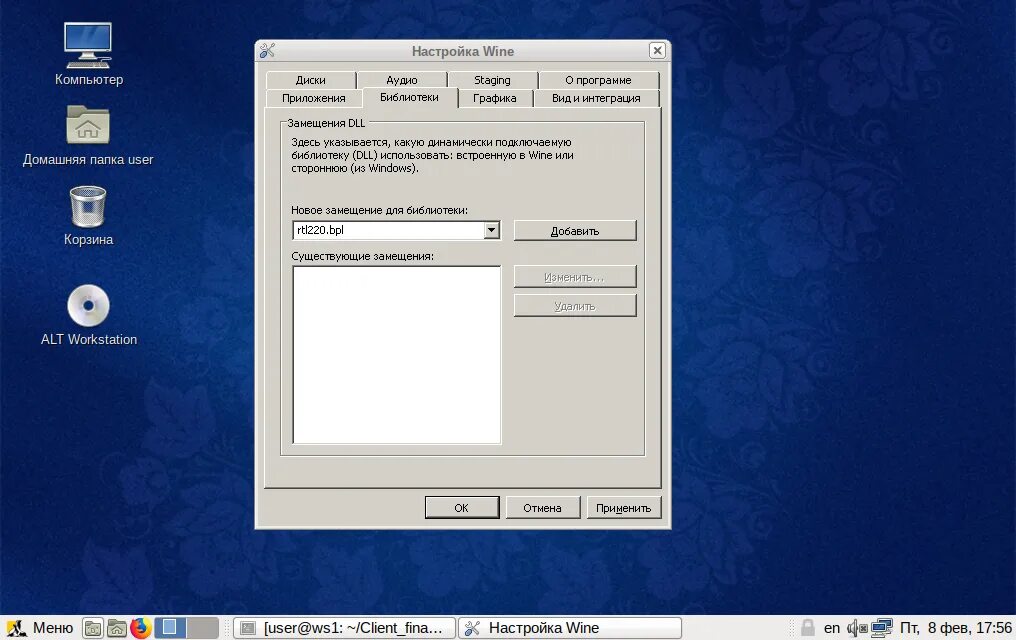Select Настройка Wine taskbar entry

point(570,628)
